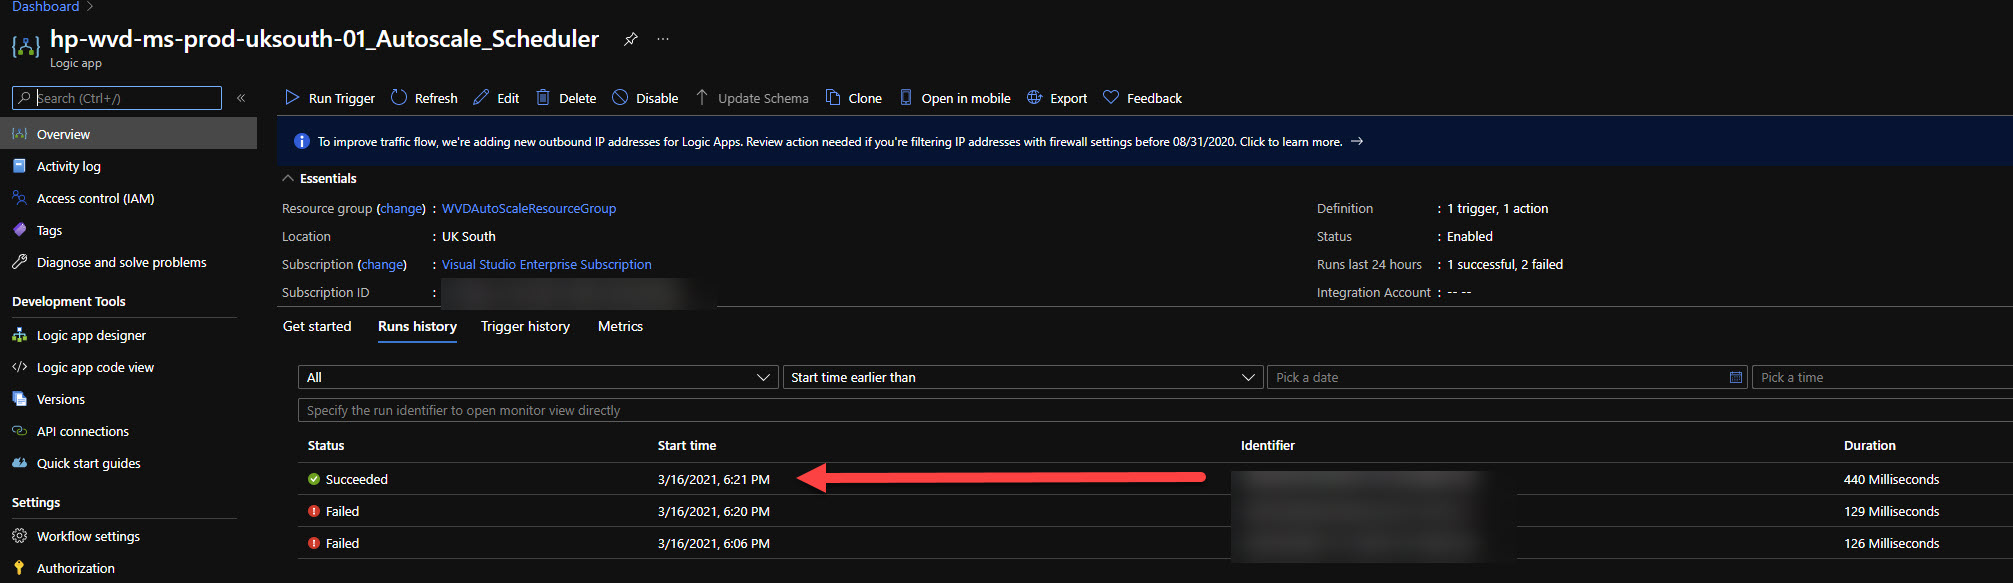Click the Pick a date field
2013x583 pixels.
pyautogui.click(x=1507, y=377)
